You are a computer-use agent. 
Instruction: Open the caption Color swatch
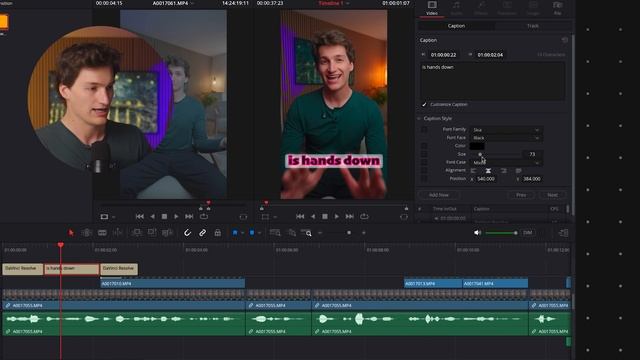point(477,146)
